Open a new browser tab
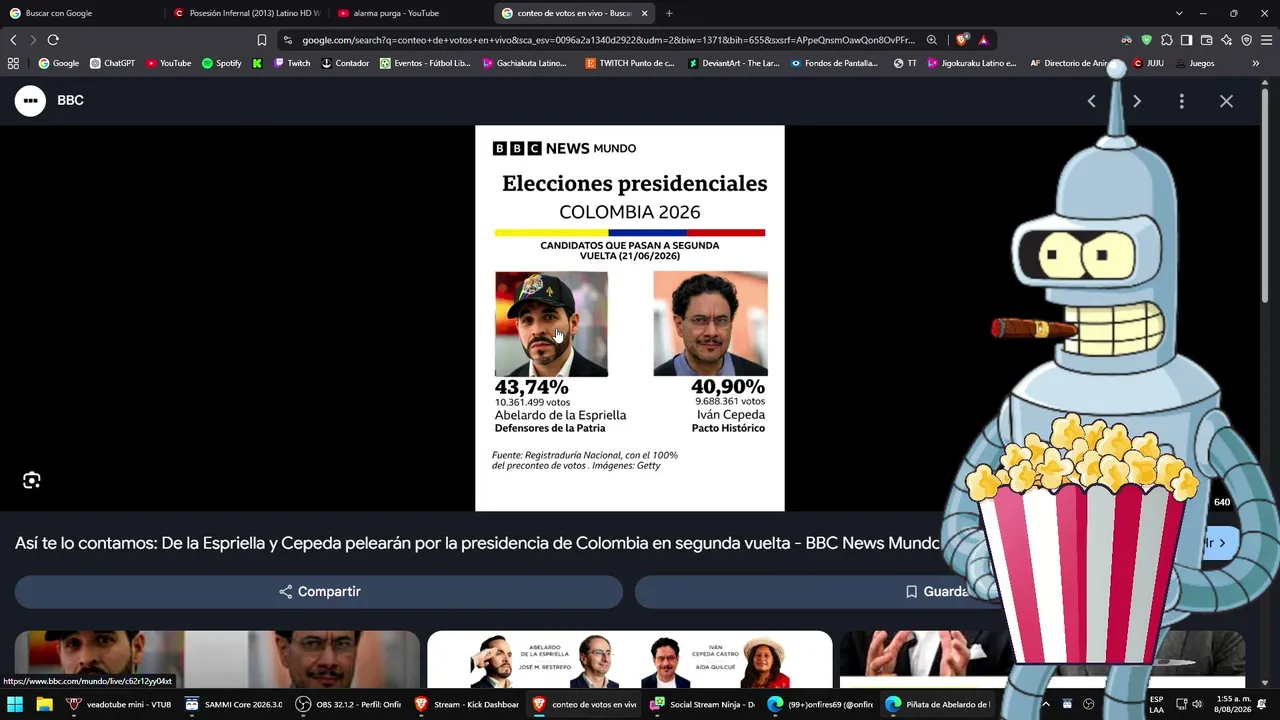1280x720 pixels. click(669, 13)
